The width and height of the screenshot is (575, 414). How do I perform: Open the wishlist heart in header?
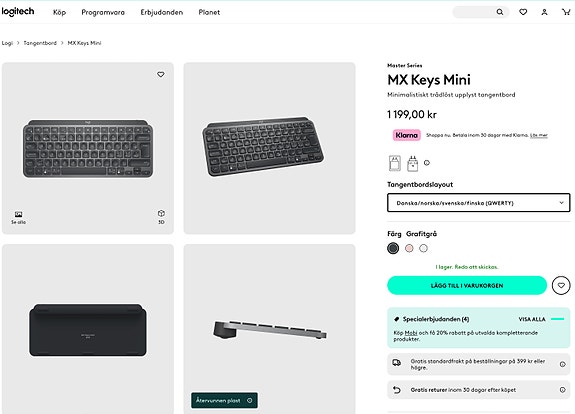click(x=523, y=12)
